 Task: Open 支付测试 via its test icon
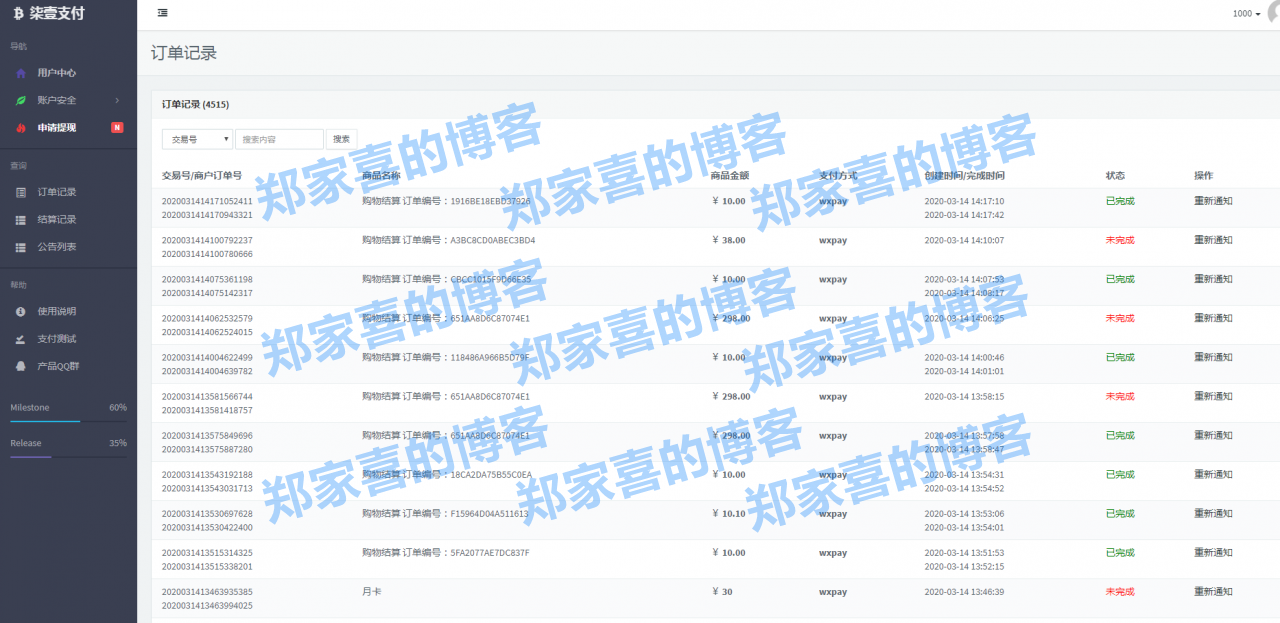(x=20, y=338)
